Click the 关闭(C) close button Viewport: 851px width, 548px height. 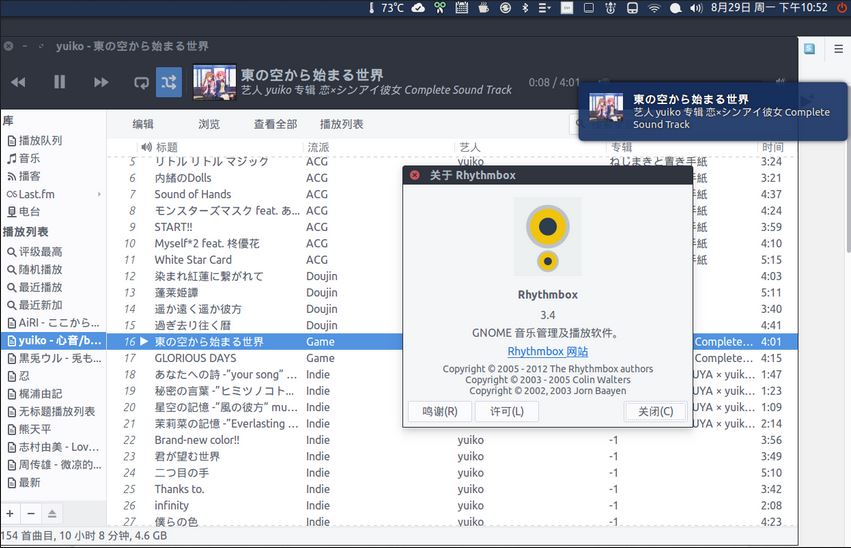[656, 411]
